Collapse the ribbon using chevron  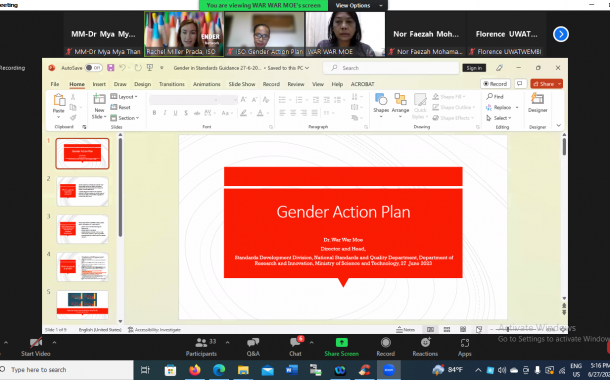[559, 125]
